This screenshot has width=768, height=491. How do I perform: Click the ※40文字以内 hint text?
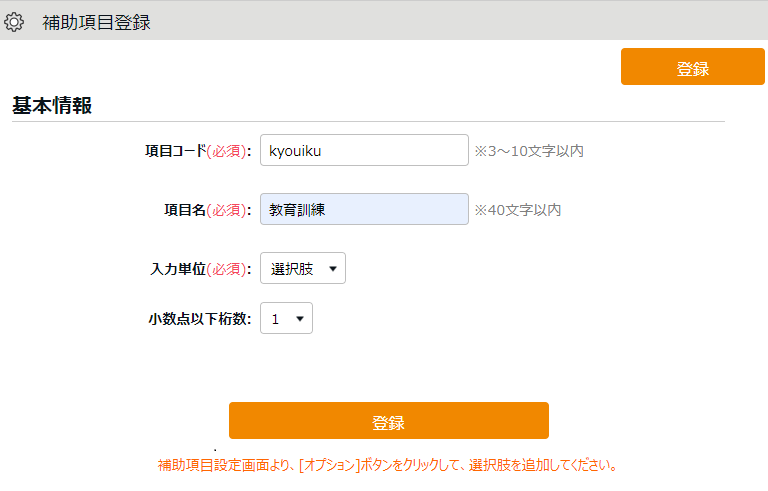[x=517, y=210]
